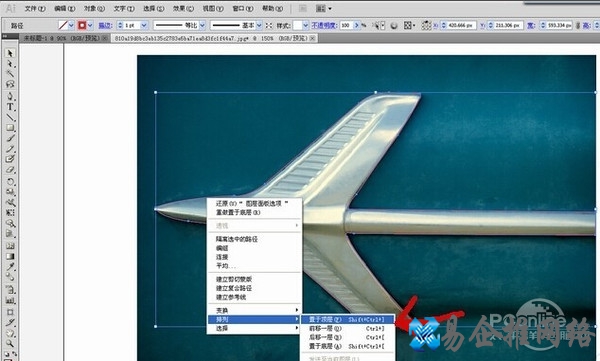Expand the stroke swatch dropdown arrow
Screen dimensions: 600x361
click(90, 26)
